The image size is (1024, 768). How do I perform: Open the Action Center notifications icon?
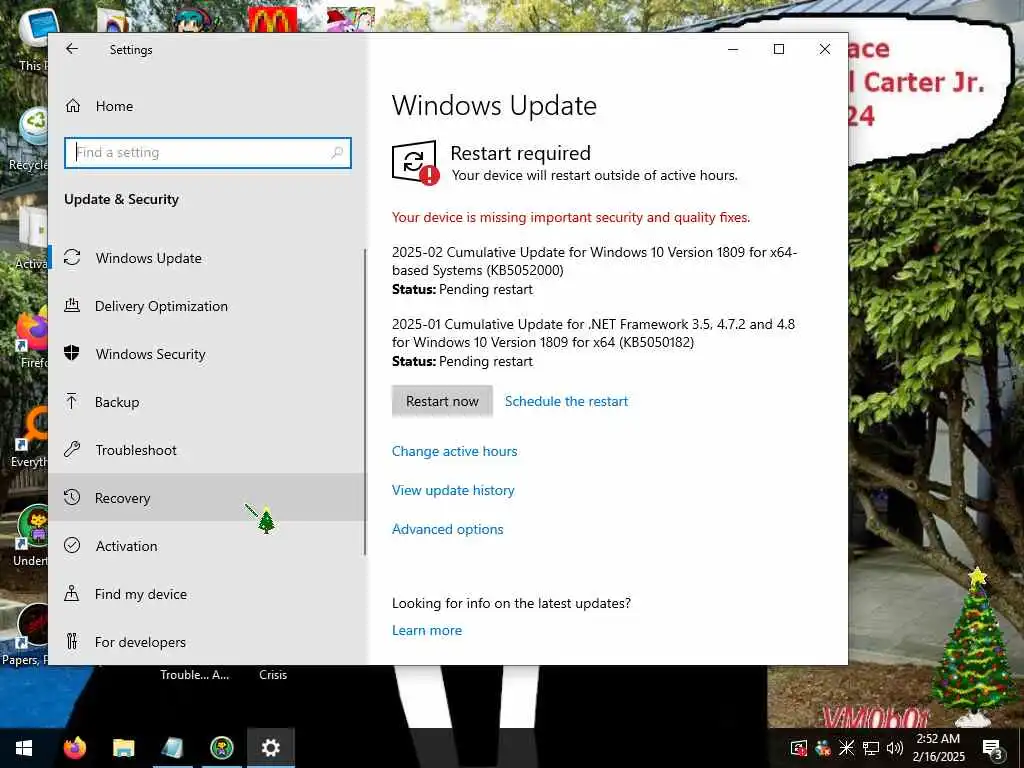click(993, 748)
